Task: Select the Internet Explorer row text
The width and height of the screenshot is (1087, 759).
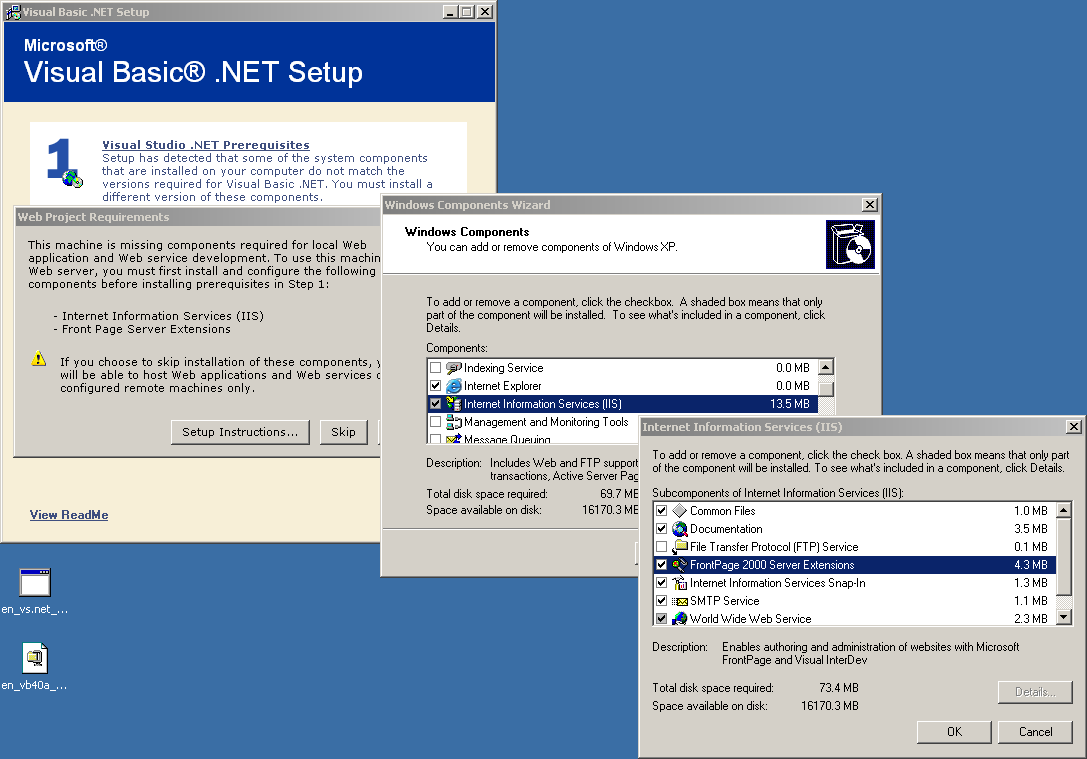Action: tap(503, 386)
